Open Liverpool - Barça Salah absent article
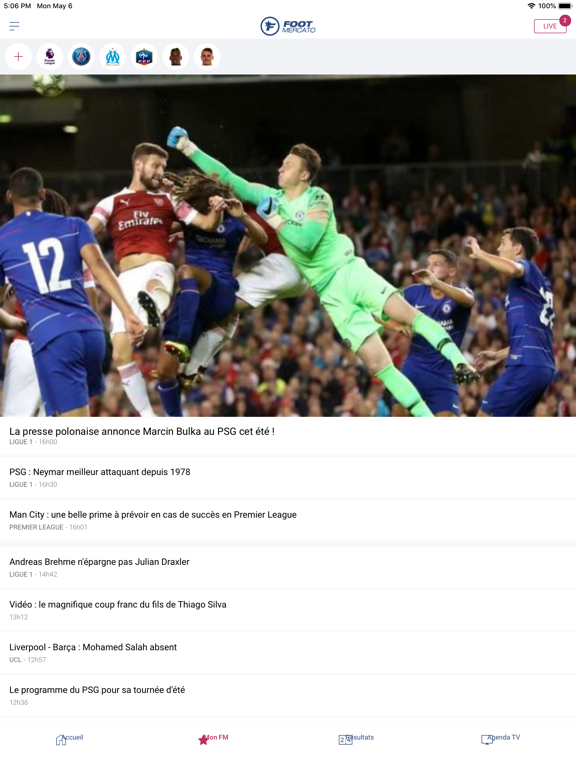The width and height of the screenshot is (576, 768). (288, 652)
